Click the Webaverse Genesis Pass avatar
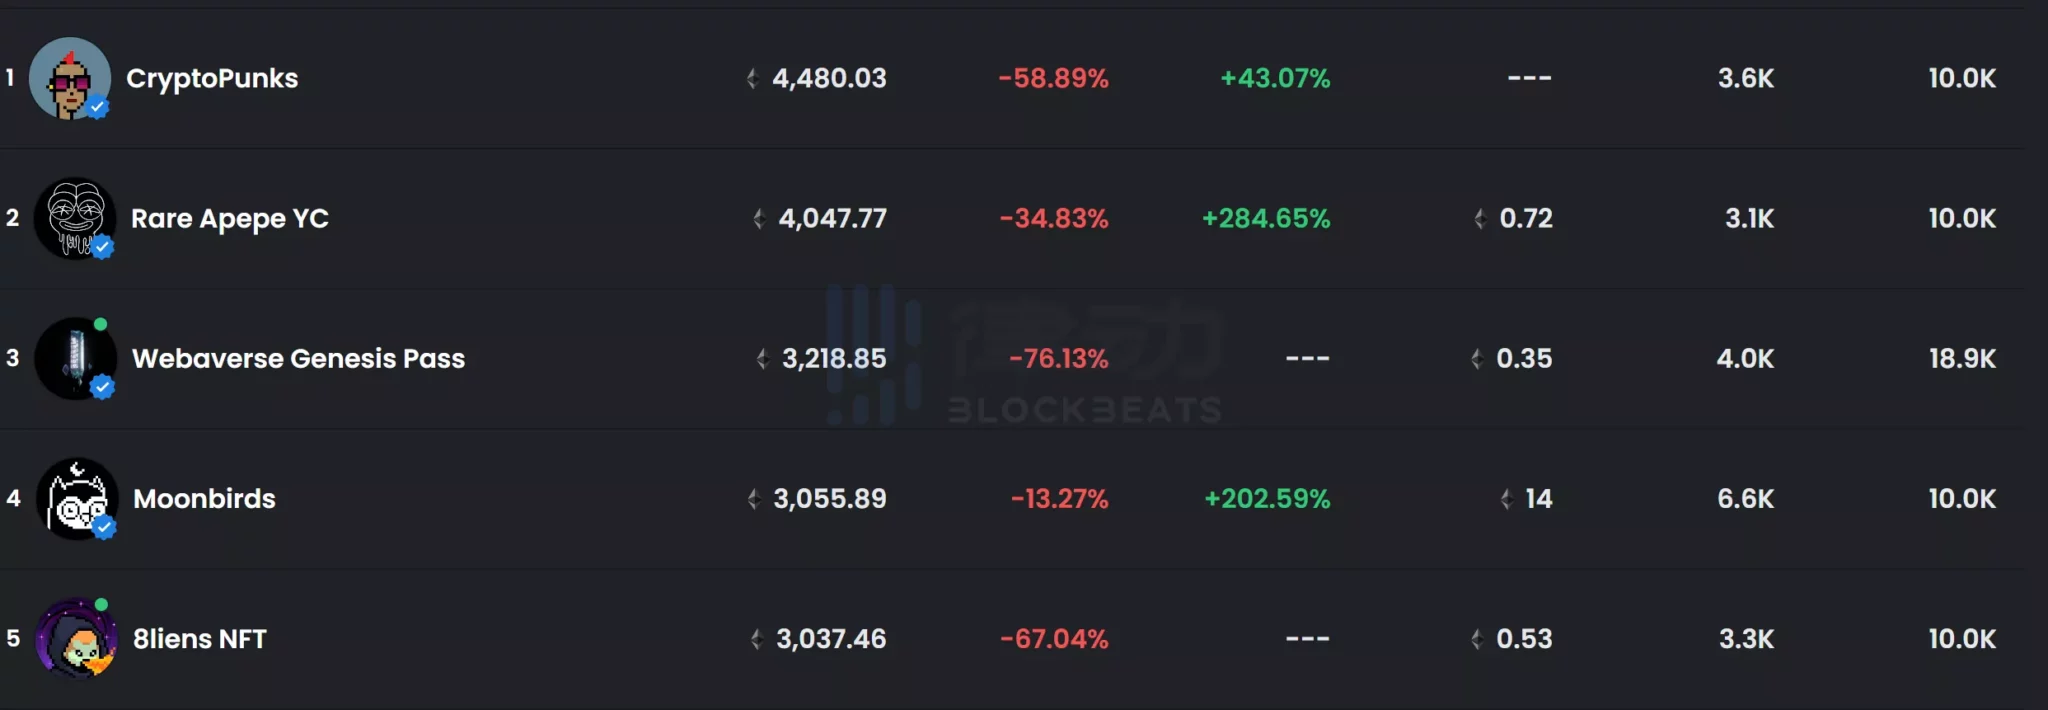Viewport: 2048px width, 710px height. 74,357
